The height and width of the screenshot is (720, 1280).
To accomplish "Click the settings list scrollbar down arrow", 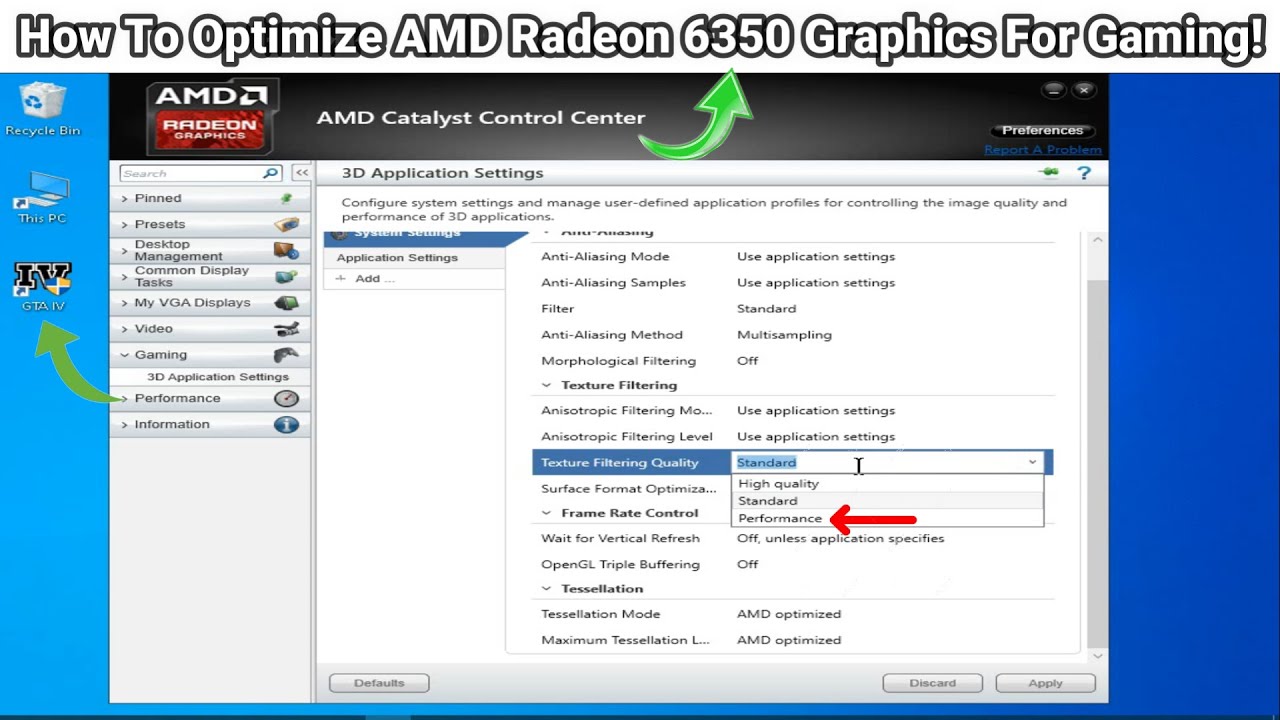I will coord(1097,656).
